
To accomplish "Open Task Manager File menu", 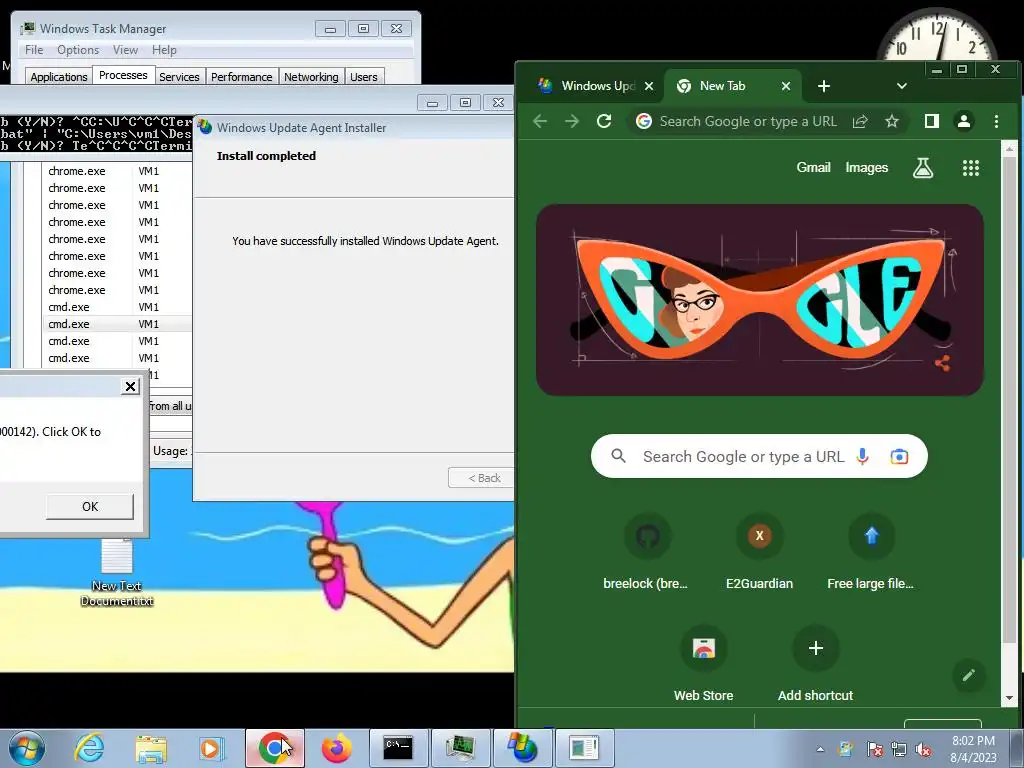I will pos(34,50).
